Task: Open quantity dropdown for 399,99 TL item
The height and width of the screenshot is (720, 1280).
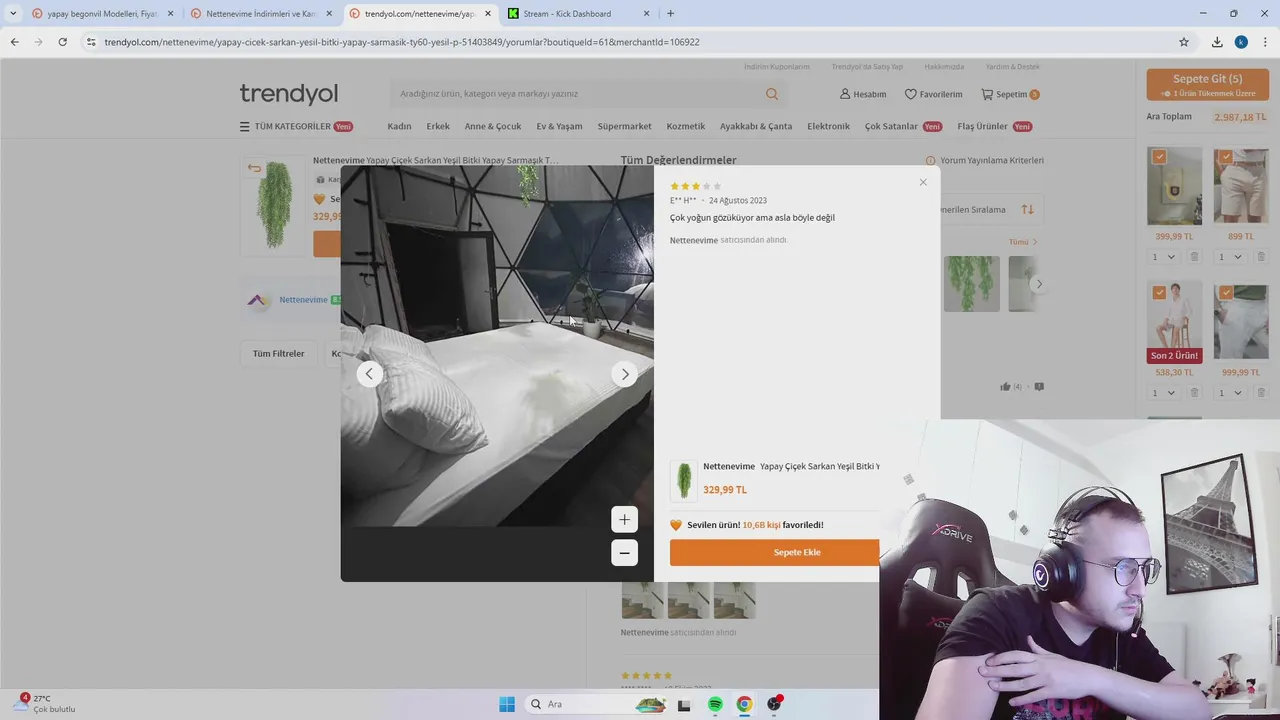Action: click(x=1164, y=257)
